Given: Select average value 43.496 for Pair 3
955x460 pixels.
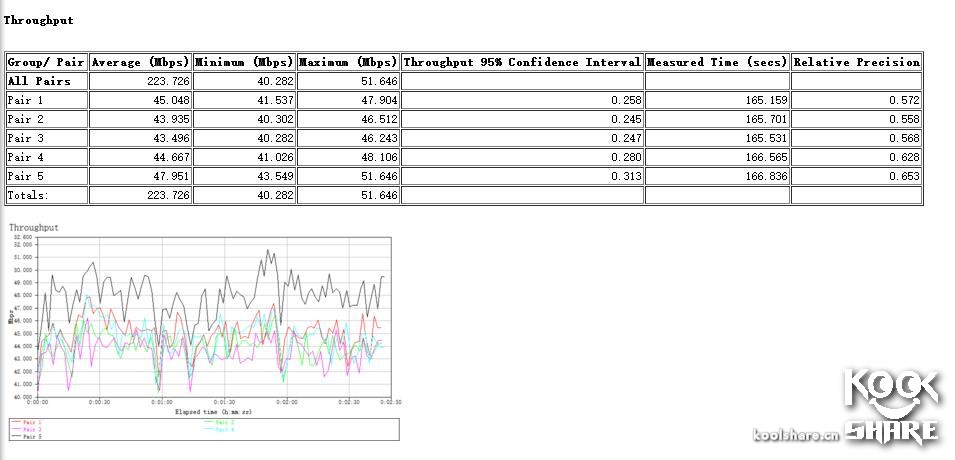Looking at the screenshot, I should click(x=171, y=138).
